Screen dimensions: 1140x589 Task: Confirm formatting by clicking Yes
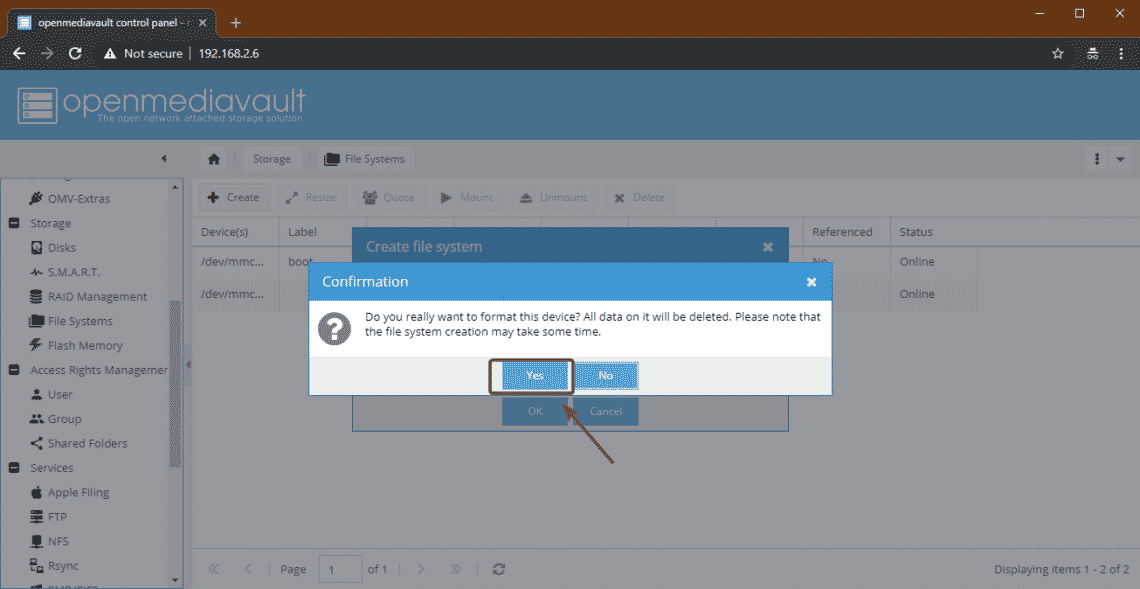[x=534, y=376]
